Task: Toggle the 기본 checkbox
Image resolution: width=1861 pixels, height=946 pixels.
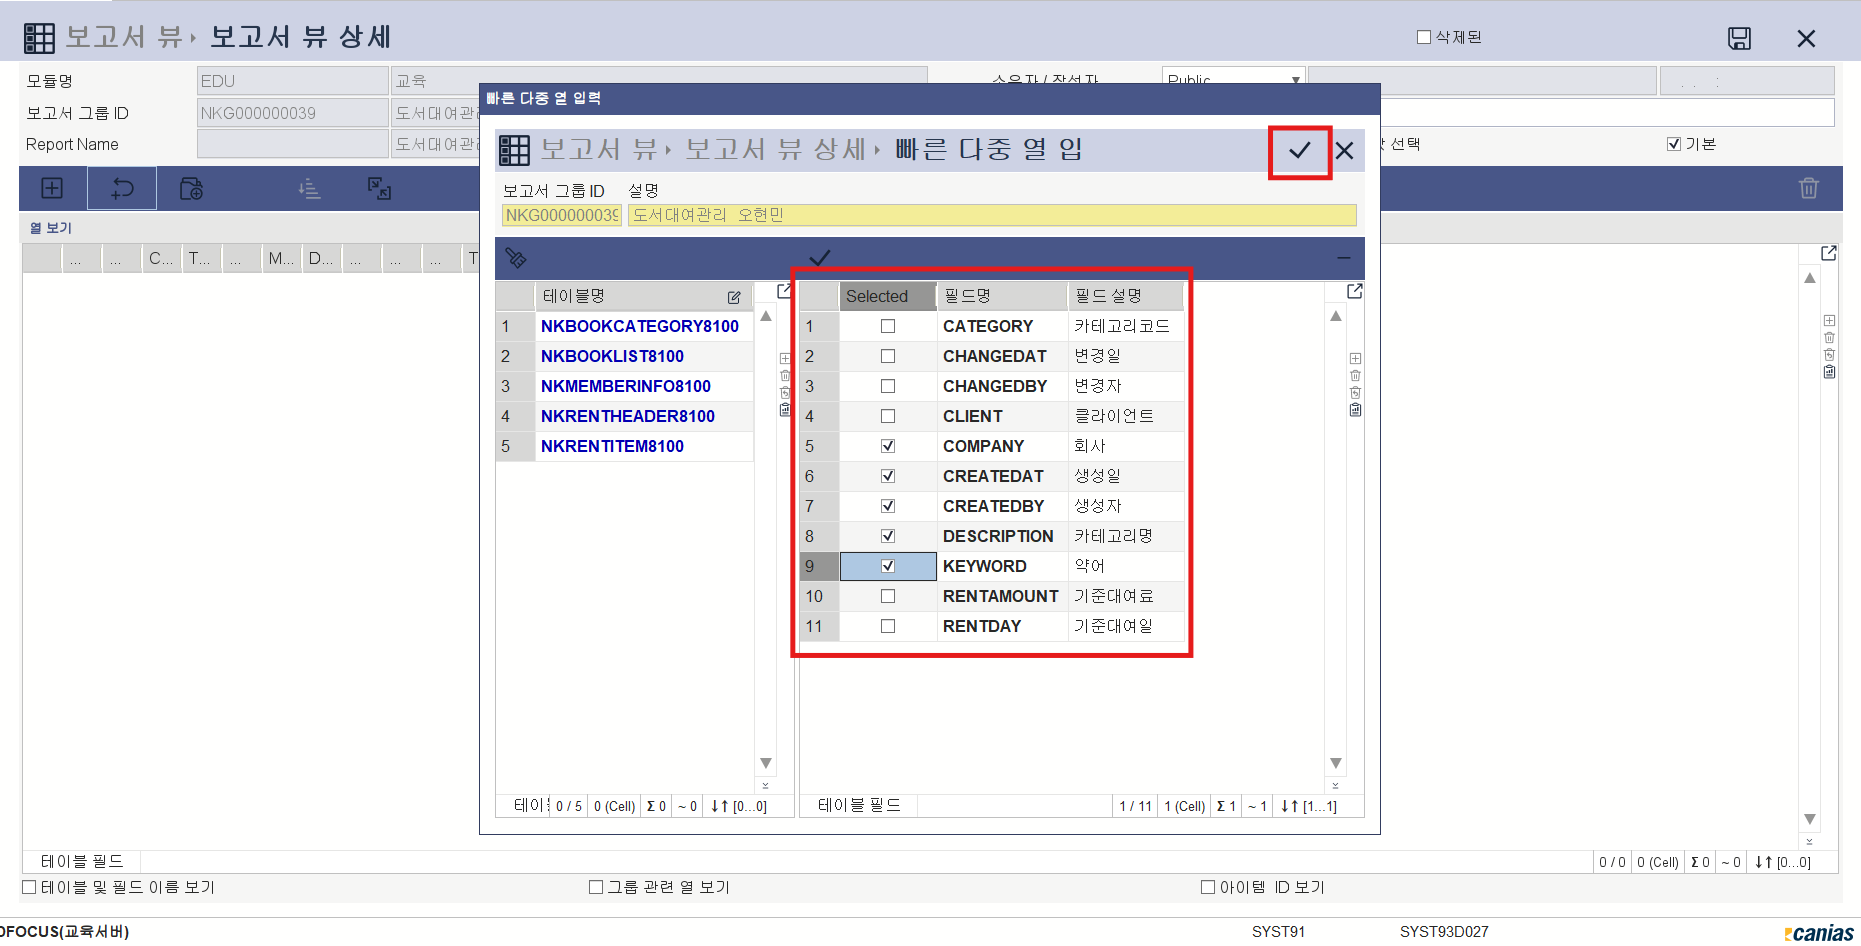Action: click(1674, 144)
